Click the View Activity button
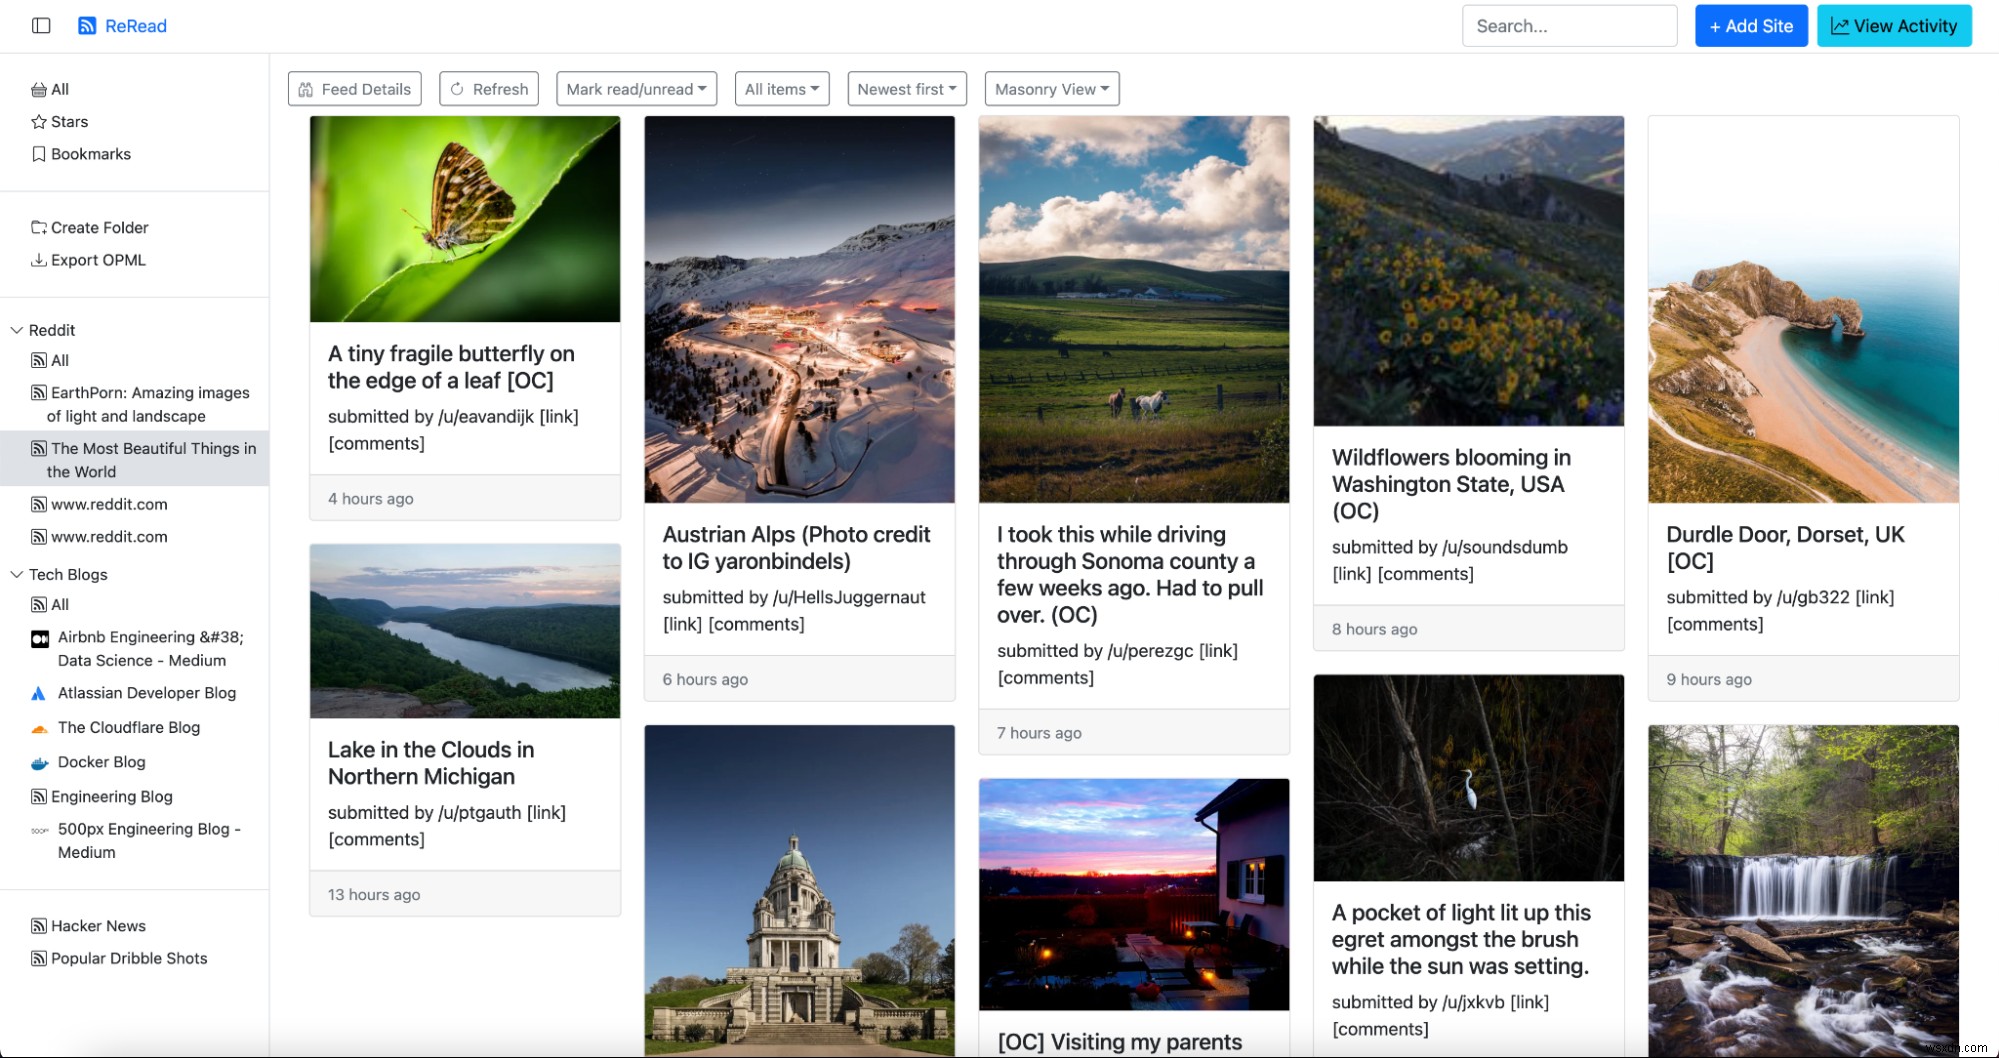1999x1058 pixels. [x=1894, y=26]
